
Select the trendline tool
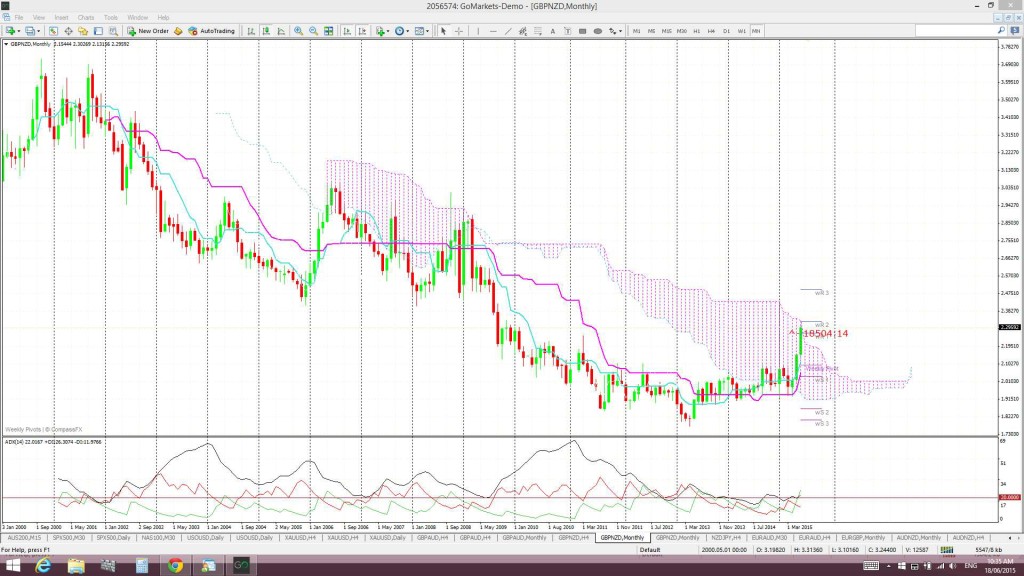pyautogui.click(x=508, y=31)
